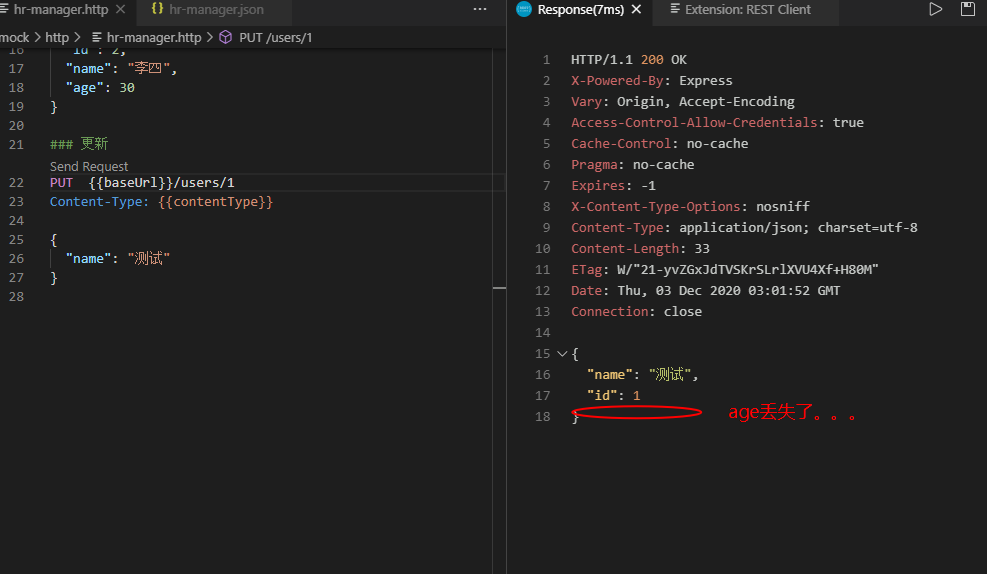The height and width of the screenshot is (574, 987).
Task: Close the Response(7ms) tab
Action: pyautogui.click(x=637, y=9)
